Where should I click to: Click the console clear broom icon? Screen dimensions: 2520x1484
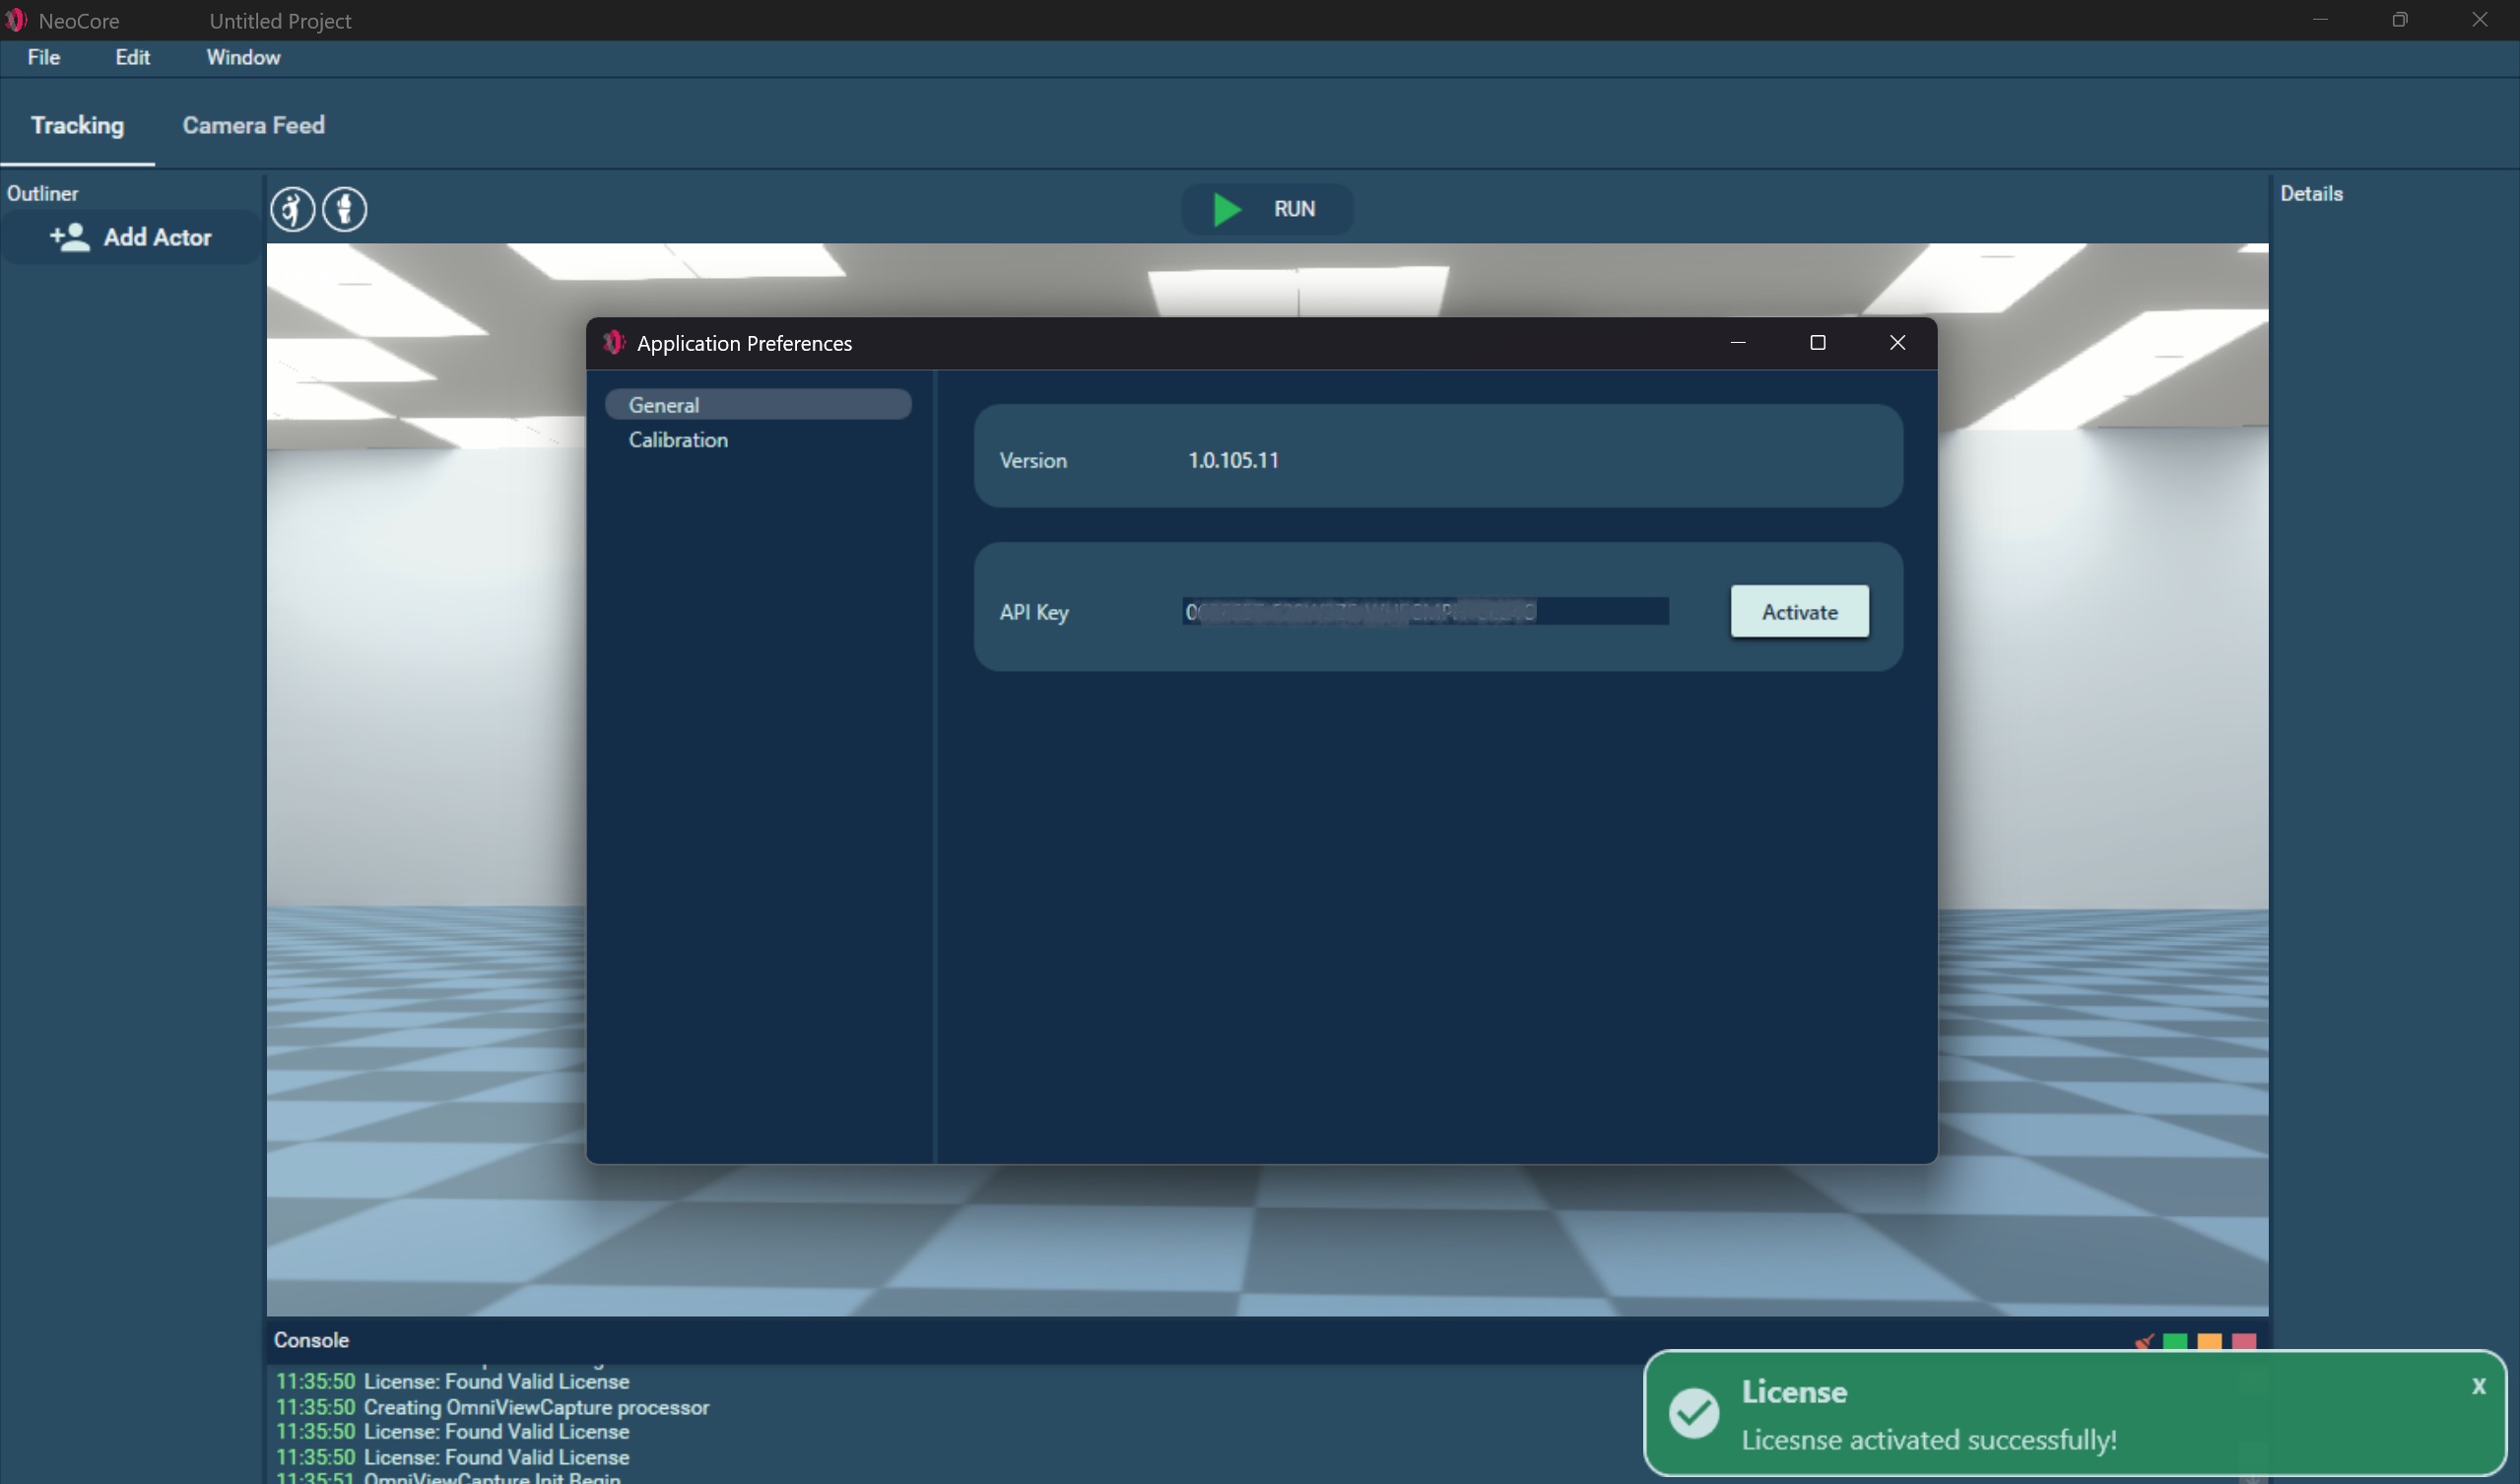(2143, 1341)
